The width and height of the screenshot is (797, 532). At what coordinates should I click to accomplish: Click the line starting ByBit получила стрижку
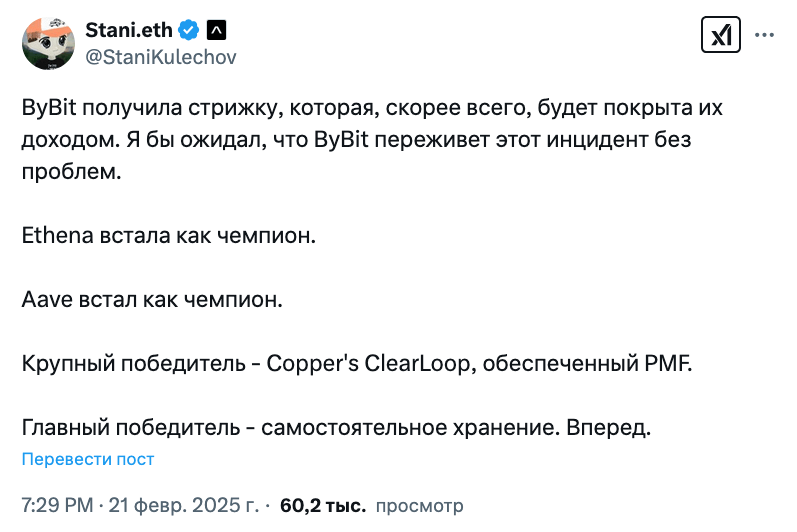pyautogui.click(x=372, y=108)
